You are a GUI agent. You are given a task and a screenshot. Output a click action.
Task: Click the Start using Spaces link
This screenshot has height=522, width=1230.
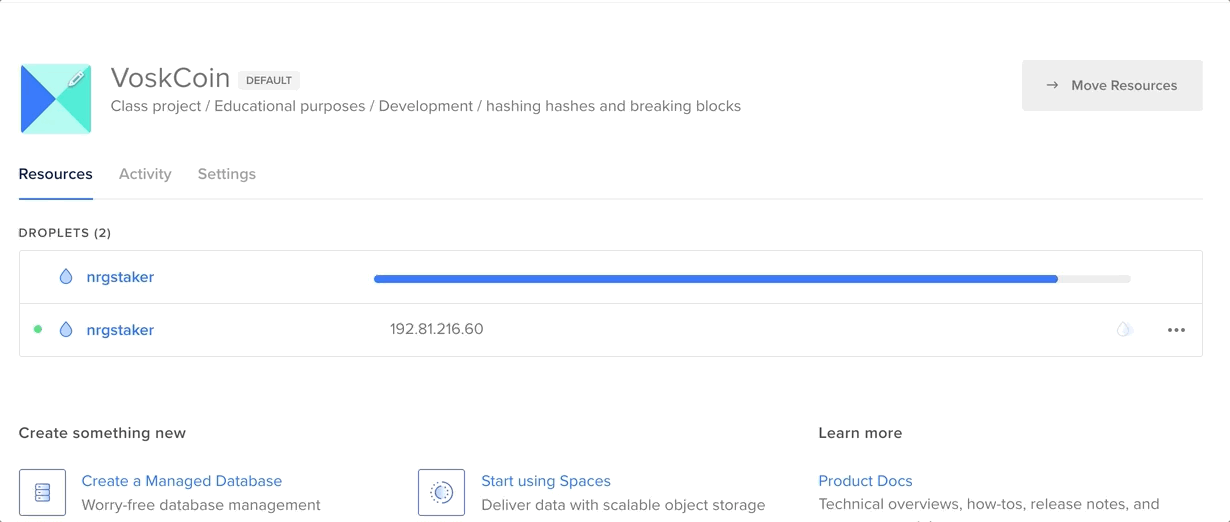click(546, 481)
